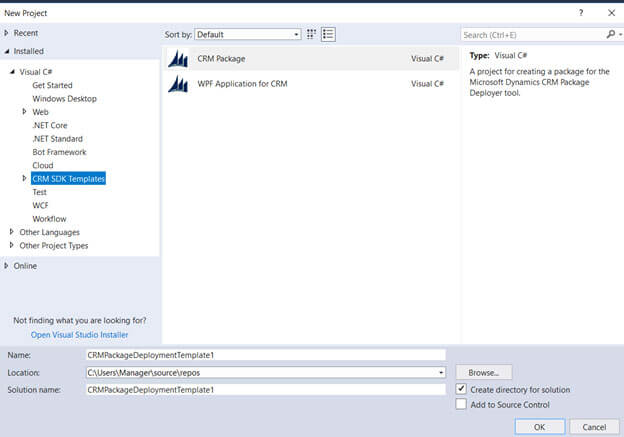Expand the Other Project Types node
This screenshot has width=624, height=437.
(x=12, y=245)
